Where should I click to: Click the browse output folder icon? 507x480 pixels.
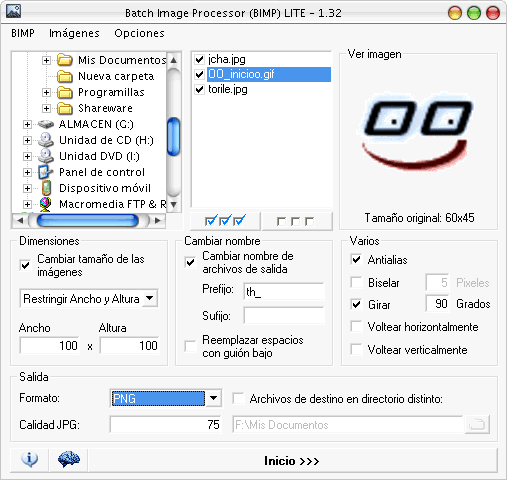pyautogui.click(x=477, y=425)
